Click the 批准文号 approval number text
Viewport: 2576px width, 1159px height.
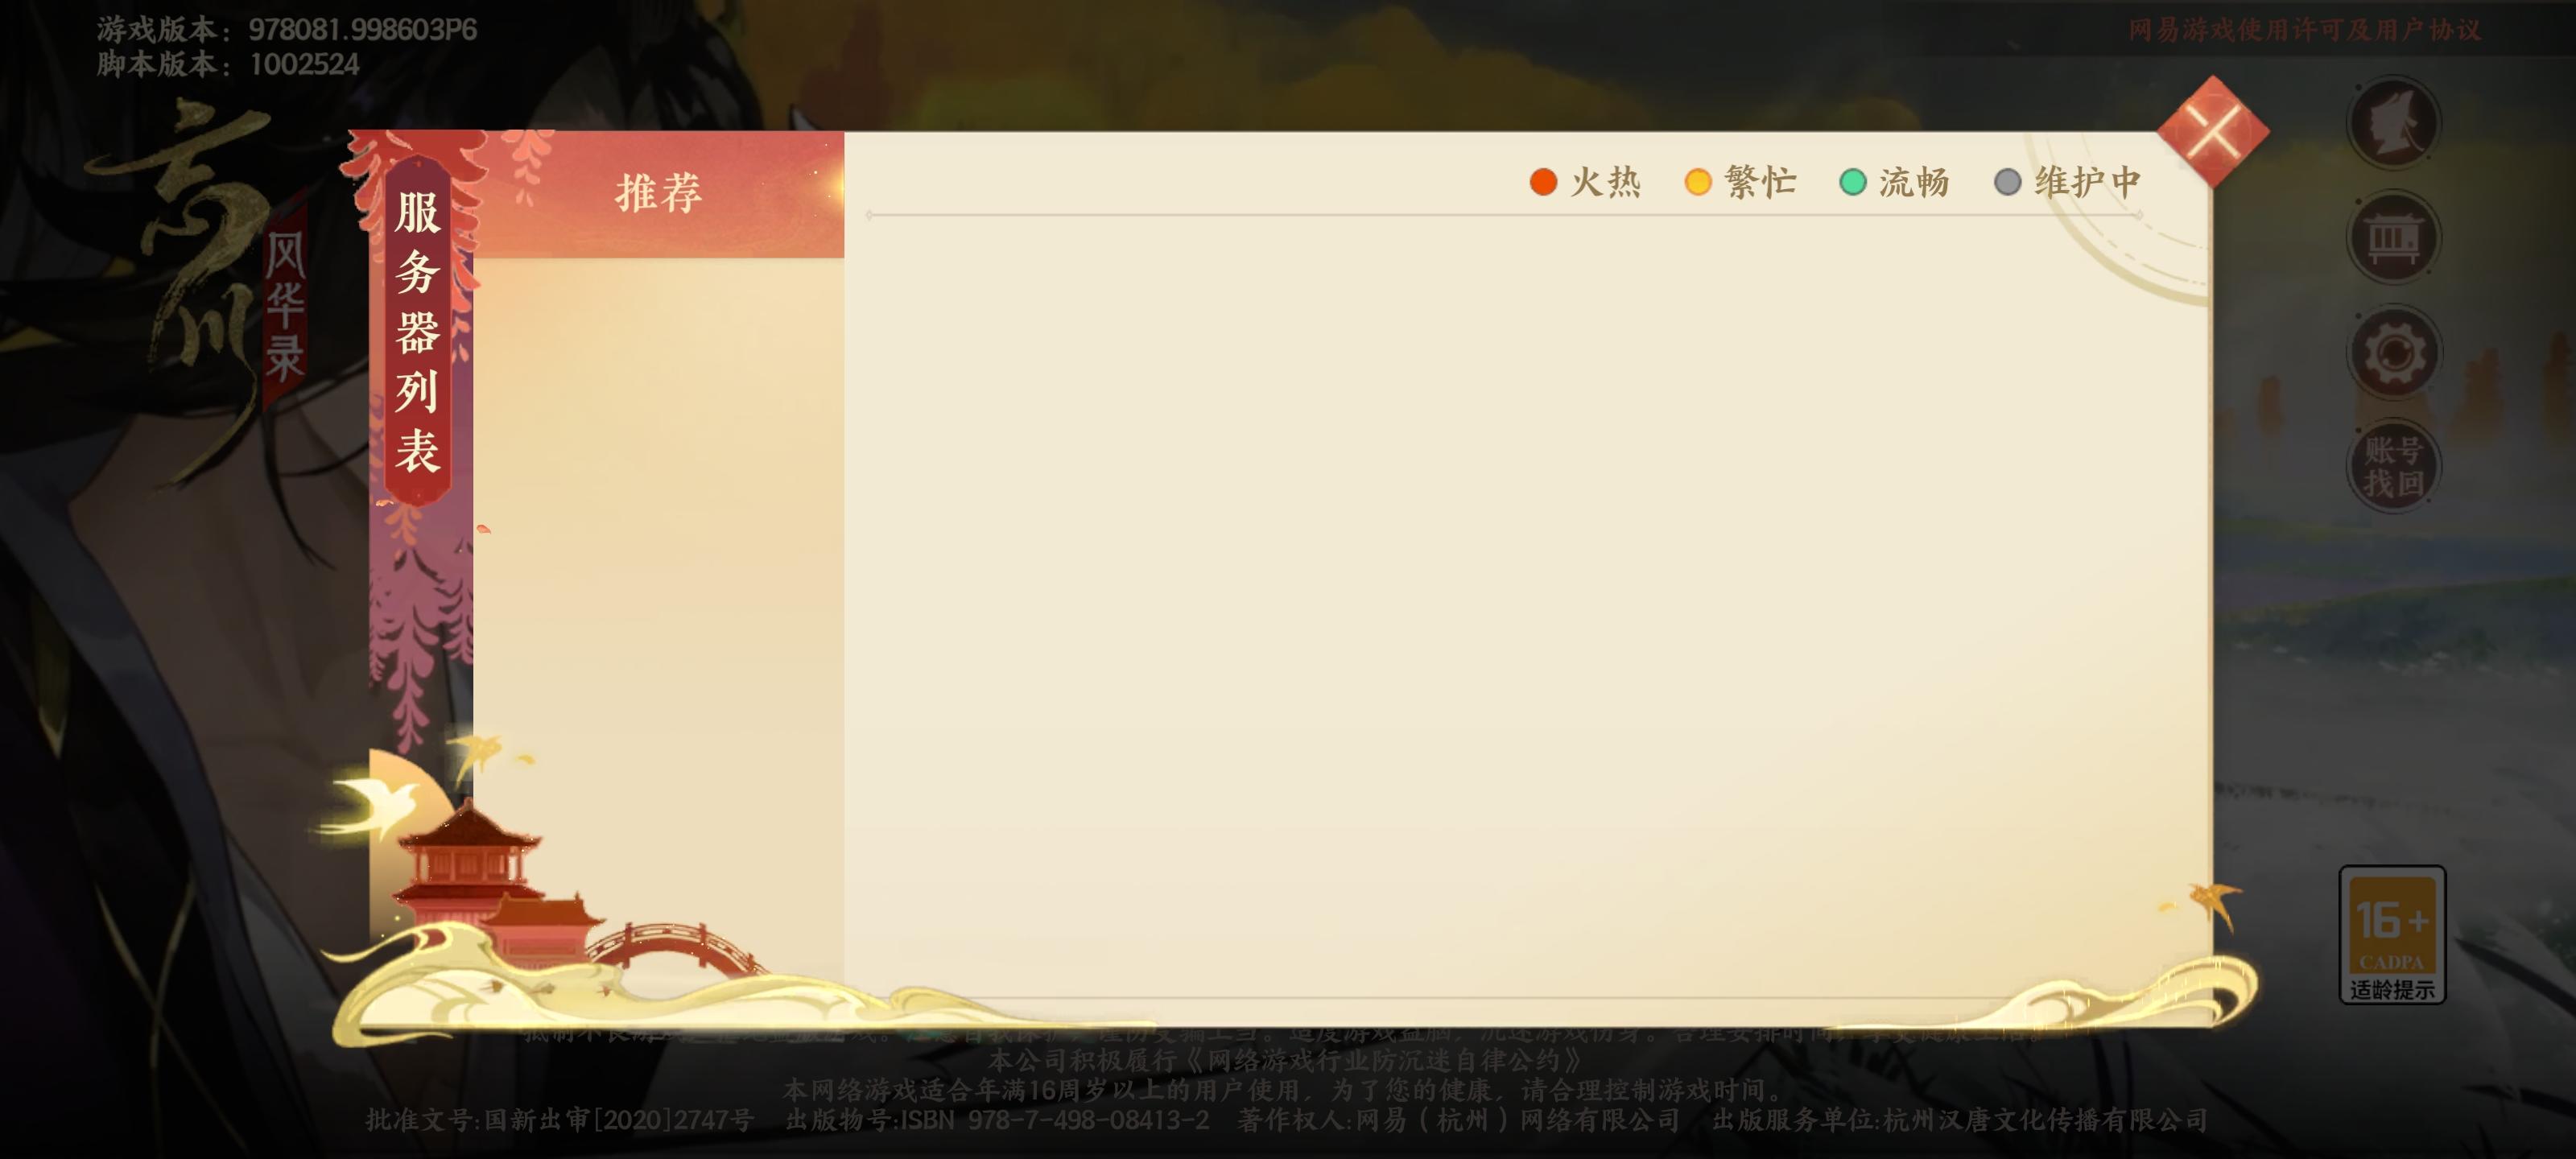560,1120
